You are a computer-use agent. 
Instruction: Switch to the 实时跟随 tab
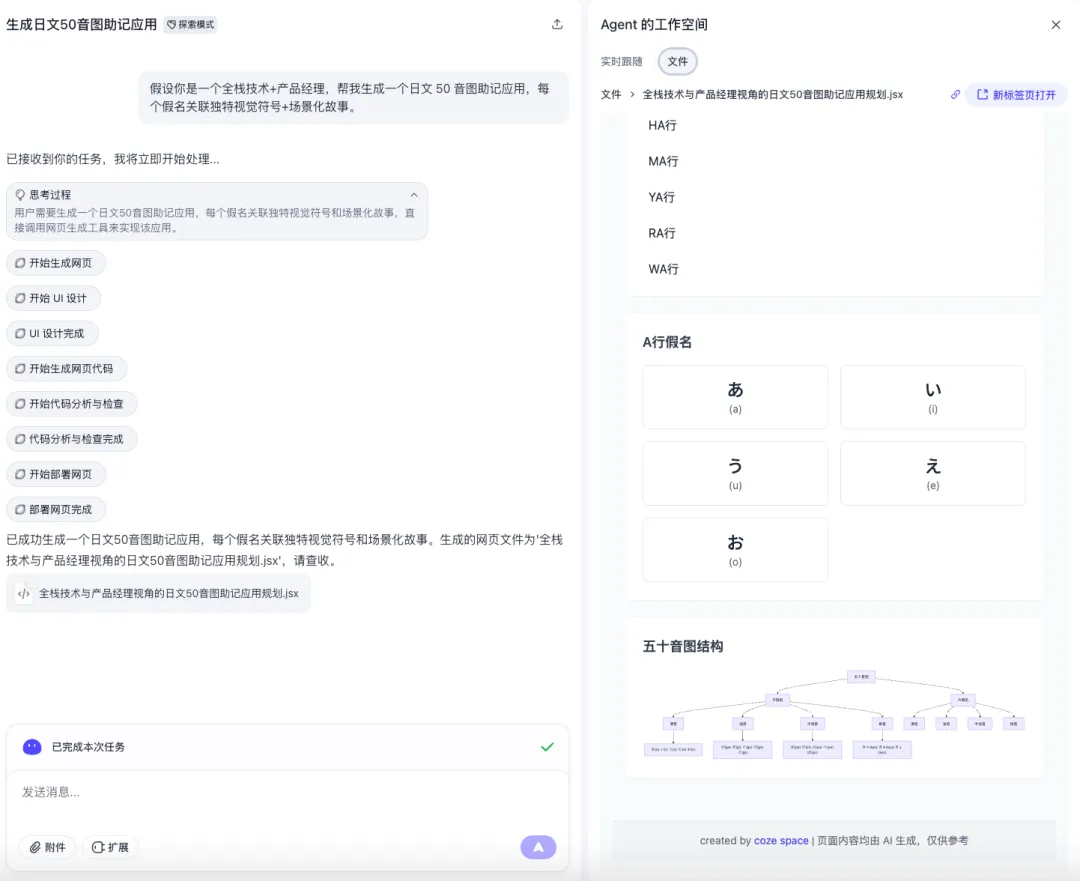622,62
